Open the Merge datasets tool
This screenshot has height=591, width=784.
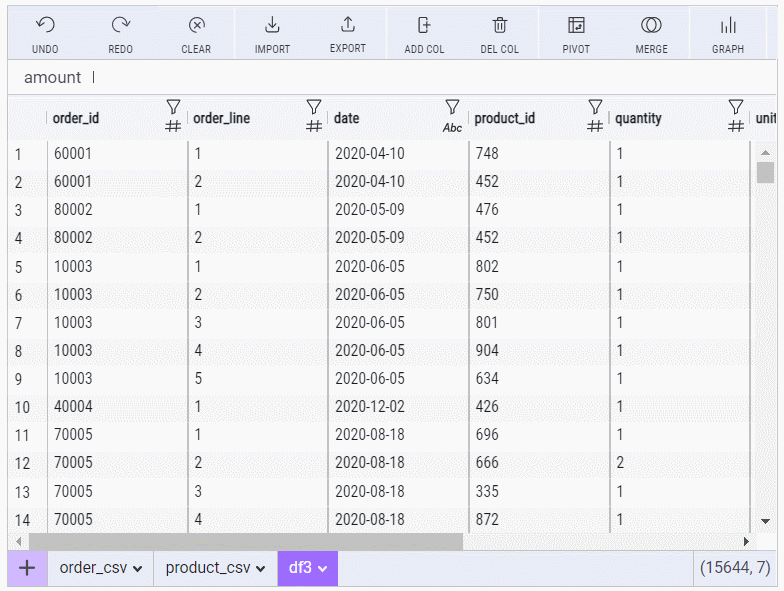(x=652, y=26)
